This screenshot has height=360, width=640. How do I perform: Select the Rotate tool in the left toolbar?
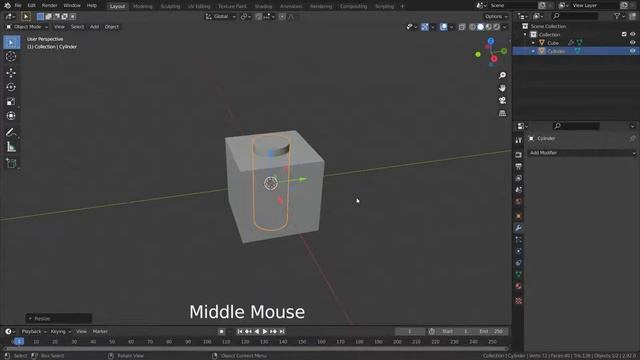[11, 87]
